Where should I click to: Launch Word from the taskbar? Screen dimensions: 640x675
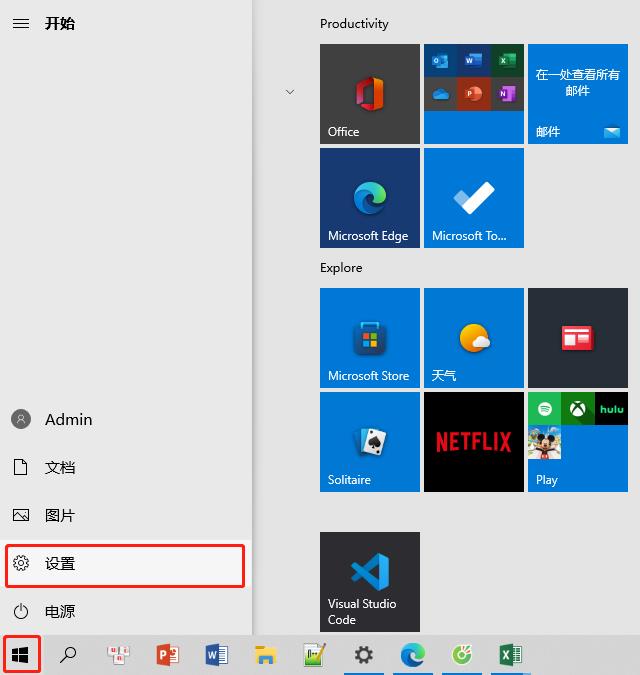pyautogui.click(x=216, y=655)
